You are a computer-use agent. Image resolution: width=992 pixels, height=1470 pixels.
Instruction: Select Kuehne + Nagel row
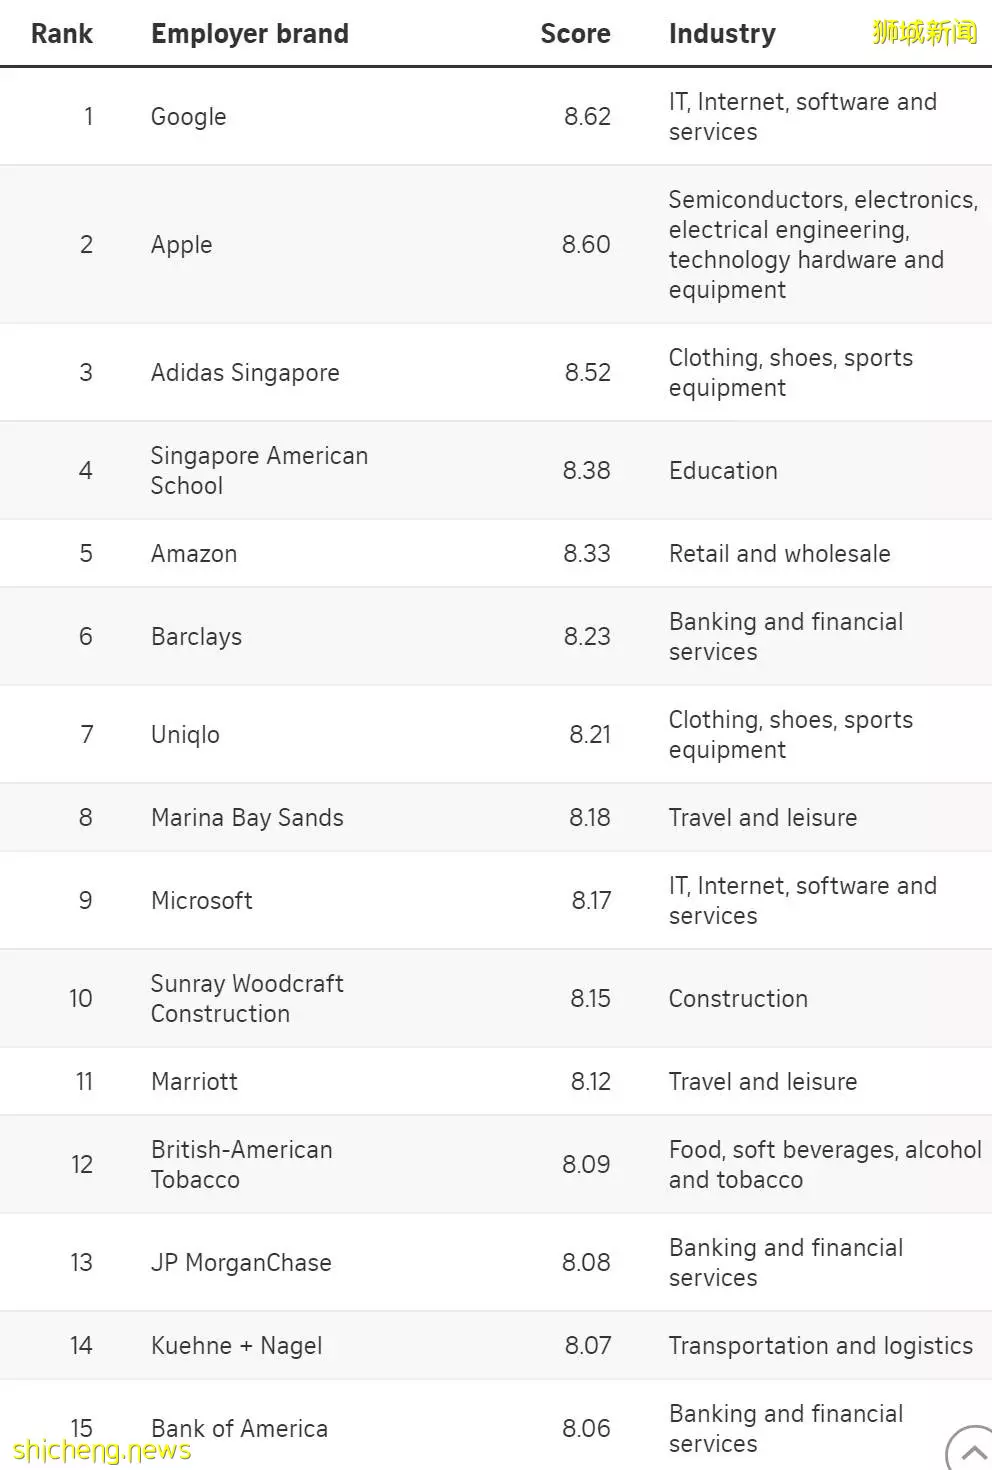click(x=496, y=1346)
